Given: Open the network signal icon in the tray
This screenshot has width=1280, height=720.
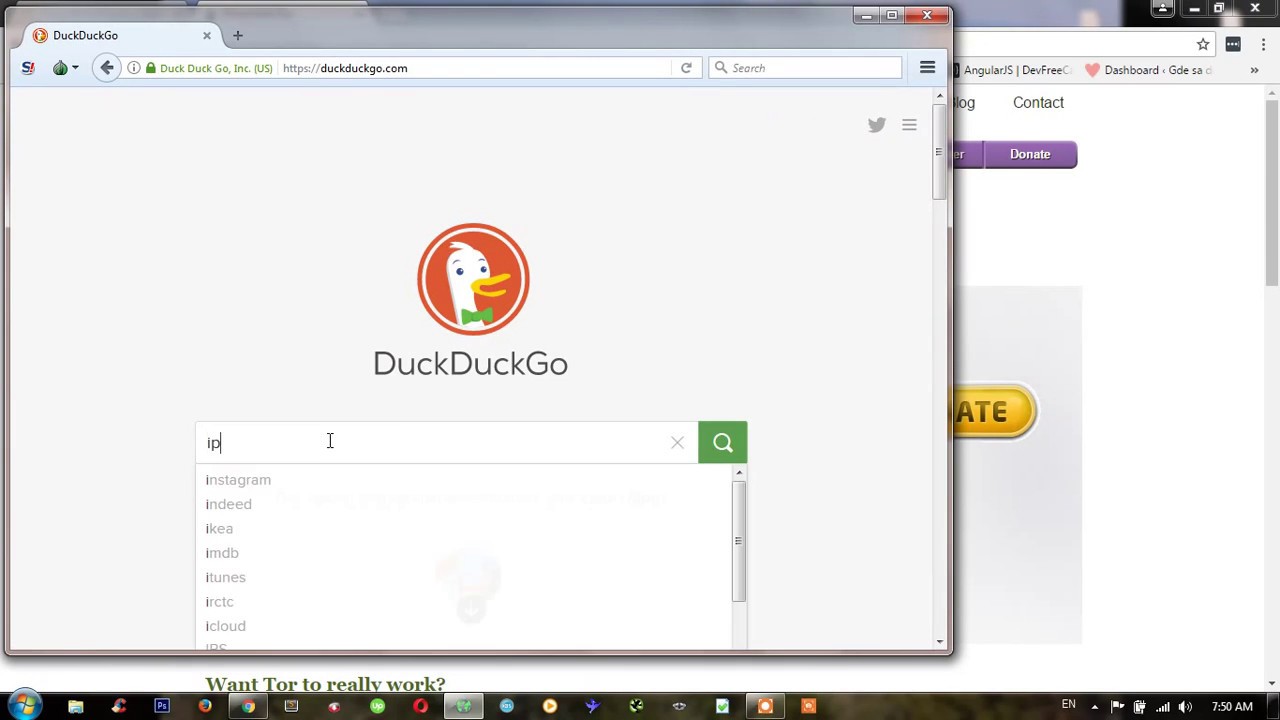Looking at the screenshot, I should coord(1162,707).
